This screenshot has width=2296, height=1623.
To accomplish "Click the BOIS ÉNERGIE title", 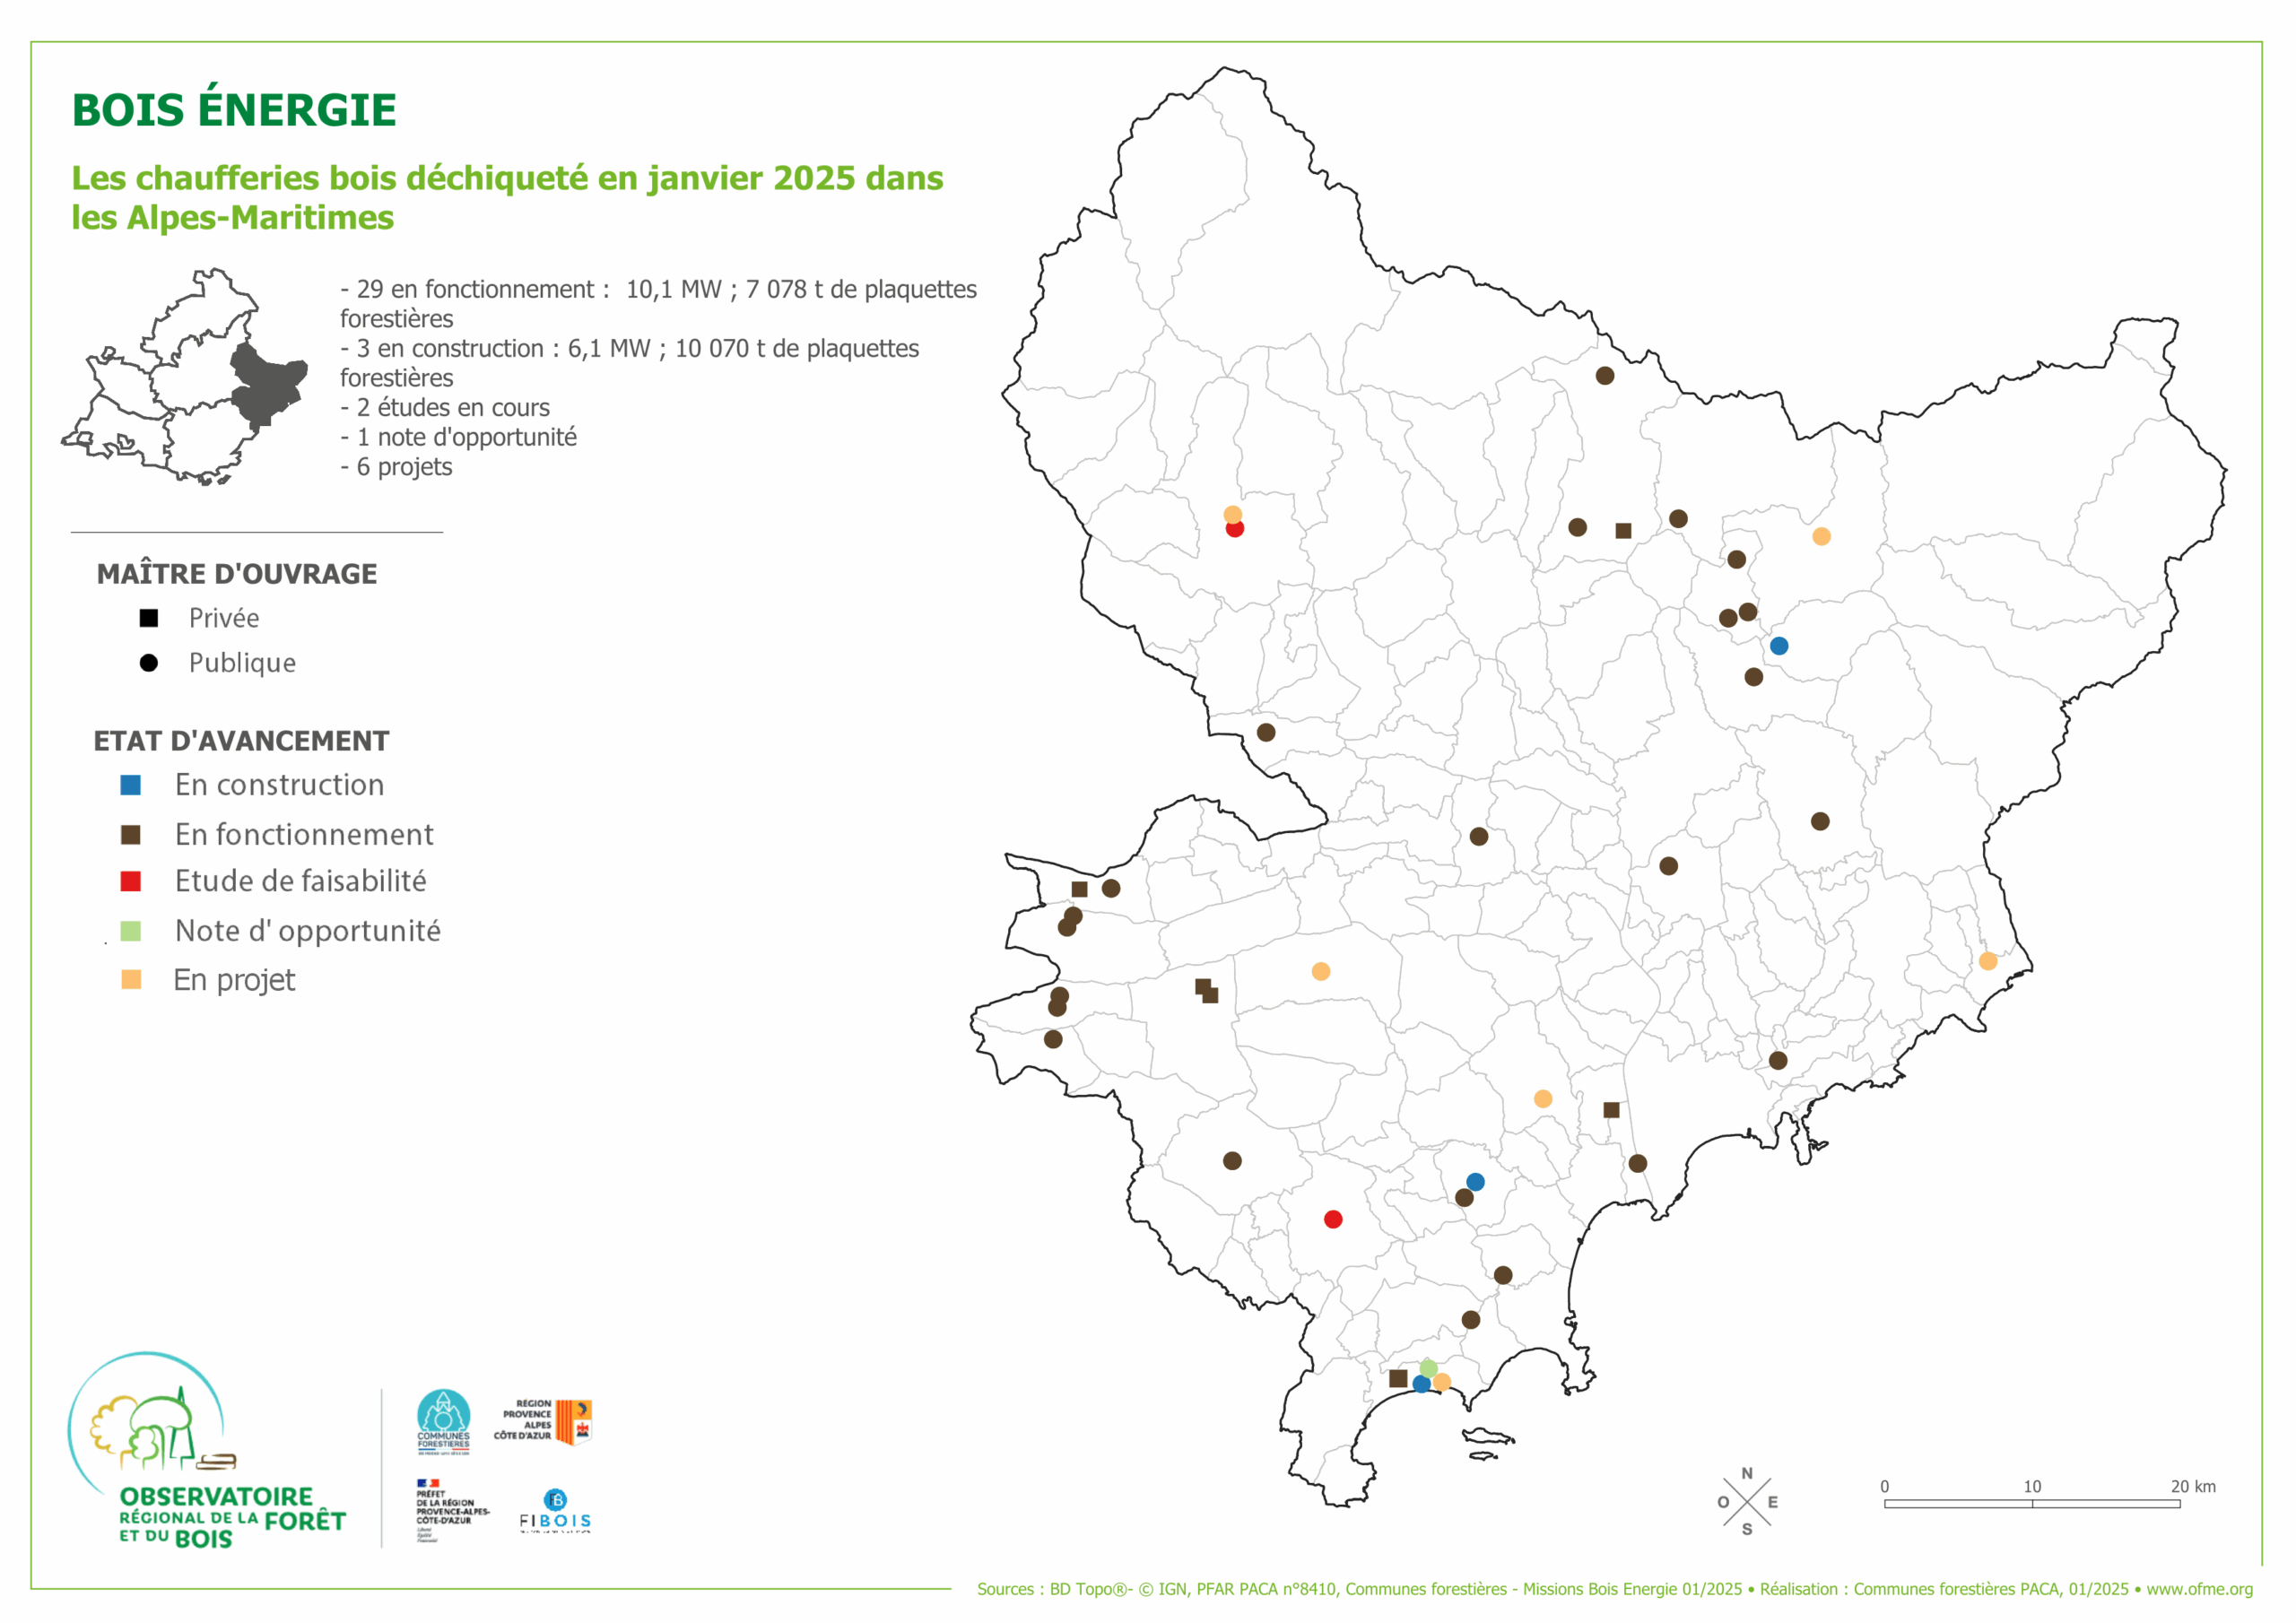I will 234,110.
